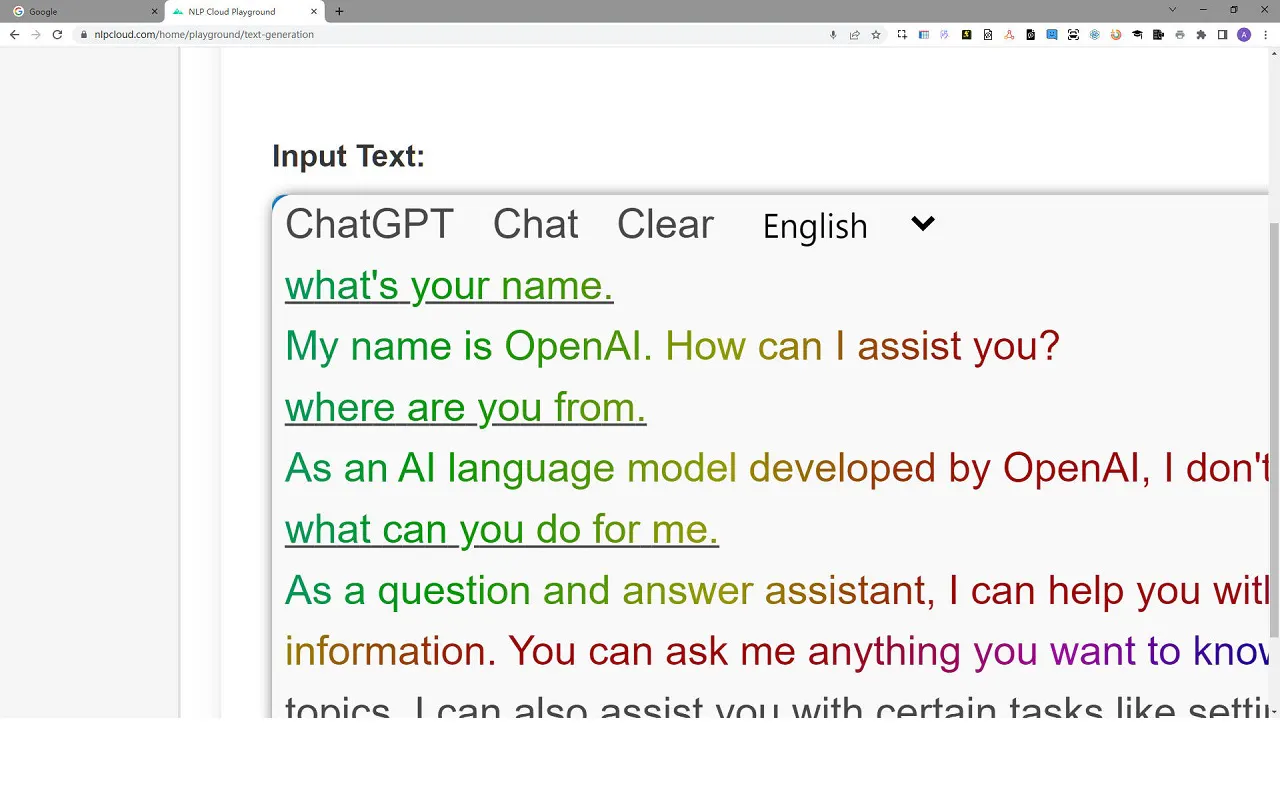Open the Chrome three-dot menu
The image size is (1280, 800).
[x=1266, y=34]
